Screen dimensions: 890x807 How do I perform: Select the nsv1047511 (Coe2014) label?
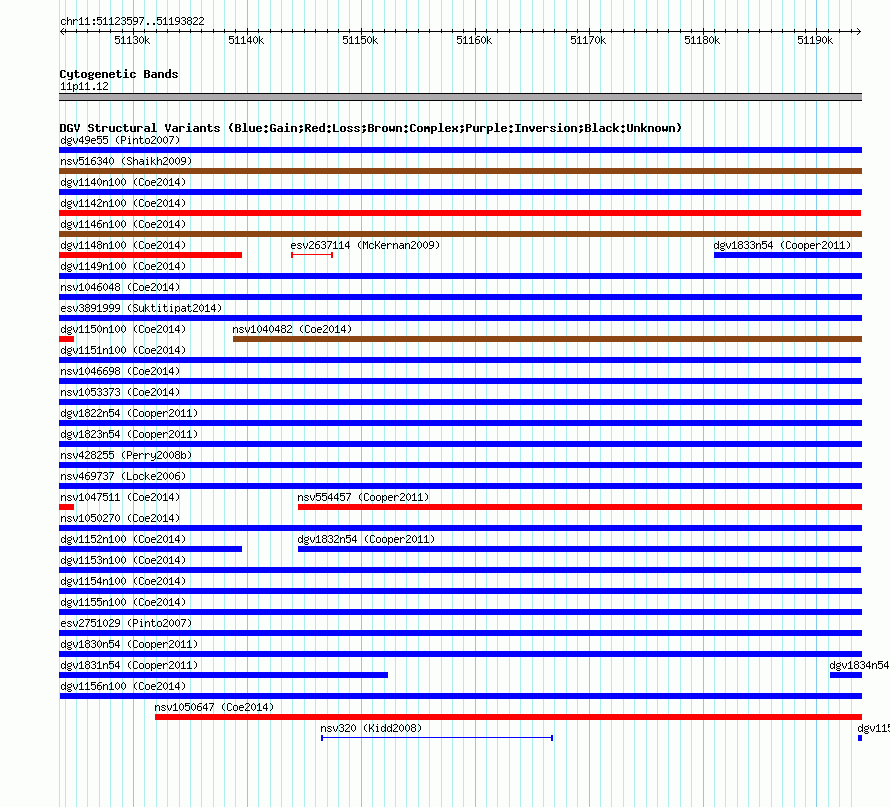120,497
